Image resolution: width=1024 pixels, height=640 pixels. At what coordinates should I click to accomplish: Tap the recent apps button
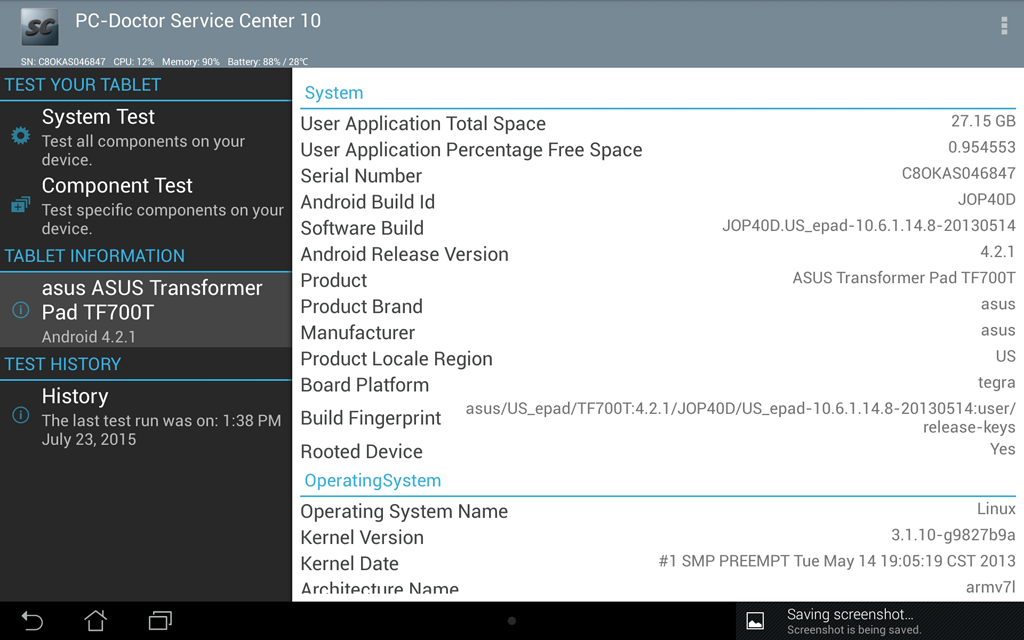click(x=160, y=620)
